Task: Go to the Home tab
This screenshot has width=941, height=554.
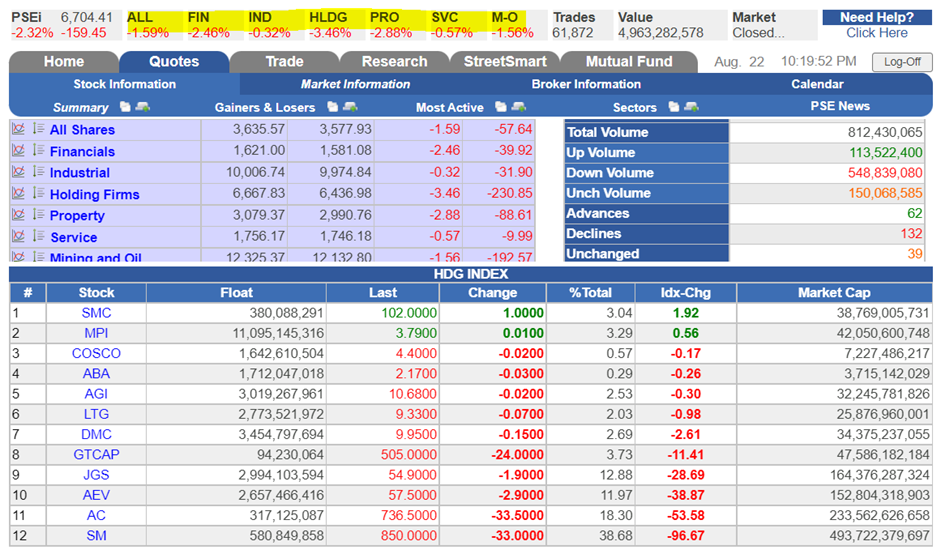Action: point(64,62)
